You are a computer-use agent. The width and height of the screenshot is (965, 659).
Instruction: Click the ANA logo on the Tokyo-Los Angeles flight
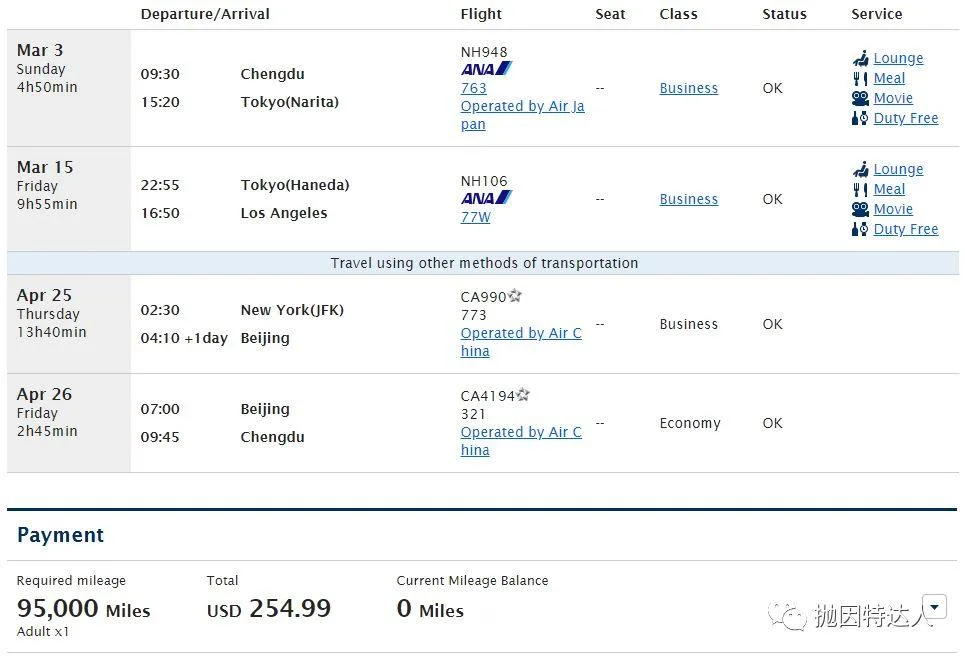tap(486, 197)
